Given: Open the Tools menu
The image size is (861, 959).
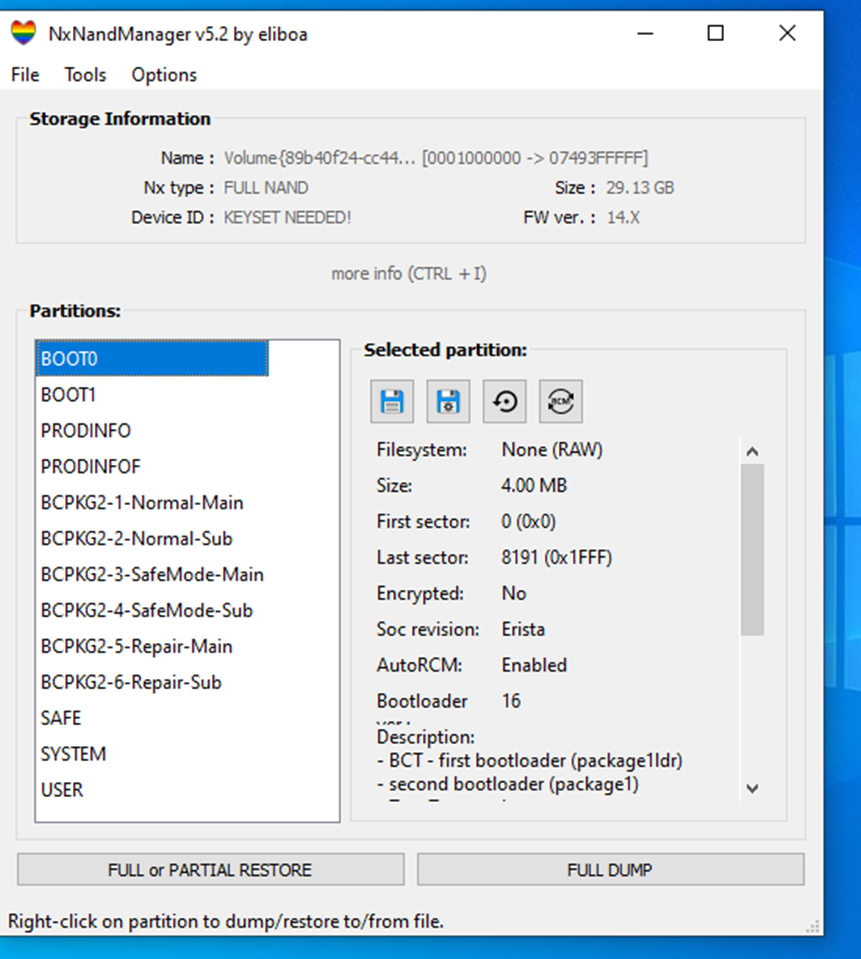Looking at the screenshot, I should 85,75.
